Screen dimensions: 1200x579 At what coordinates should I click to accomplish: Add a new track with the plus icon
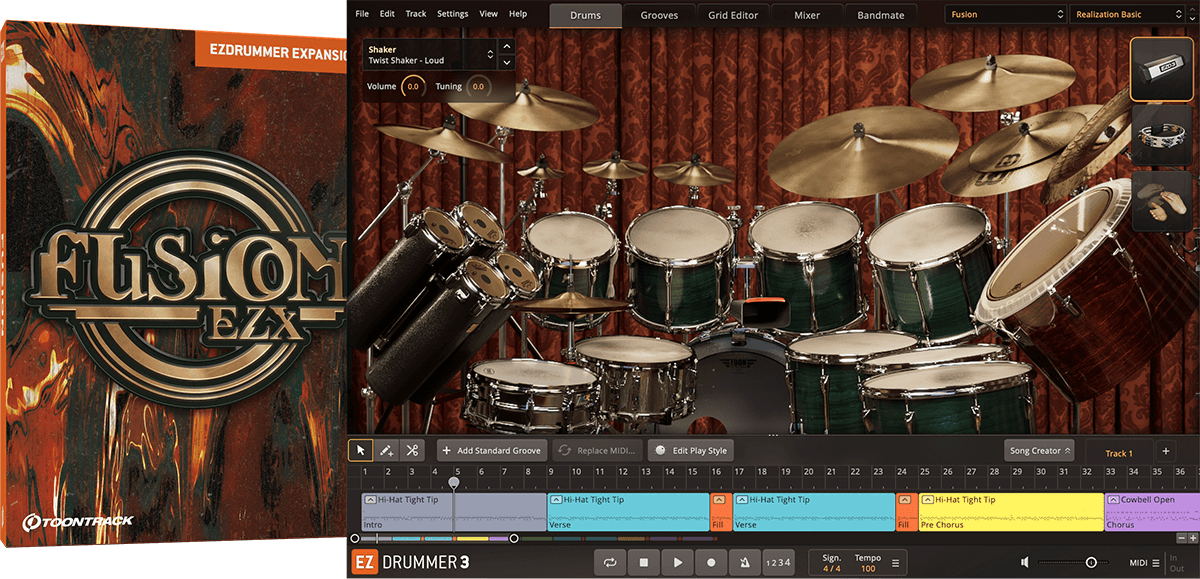tap(1165, 452)
